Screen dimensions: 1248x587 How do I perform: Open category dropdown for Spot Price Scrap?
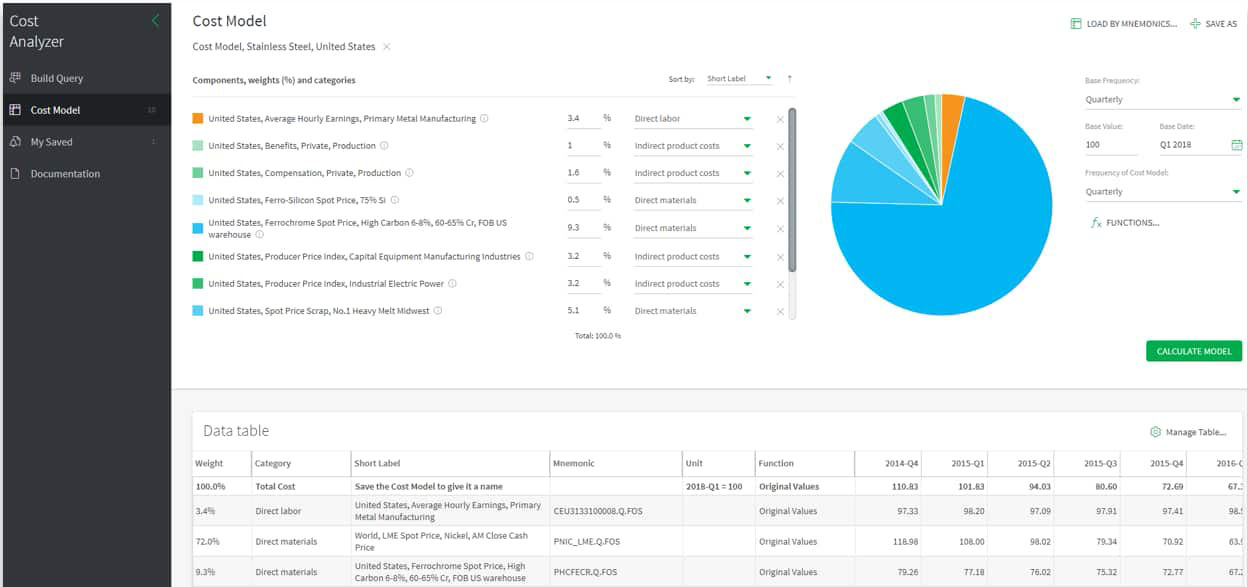pyautogui.click(x=693, y=311)
